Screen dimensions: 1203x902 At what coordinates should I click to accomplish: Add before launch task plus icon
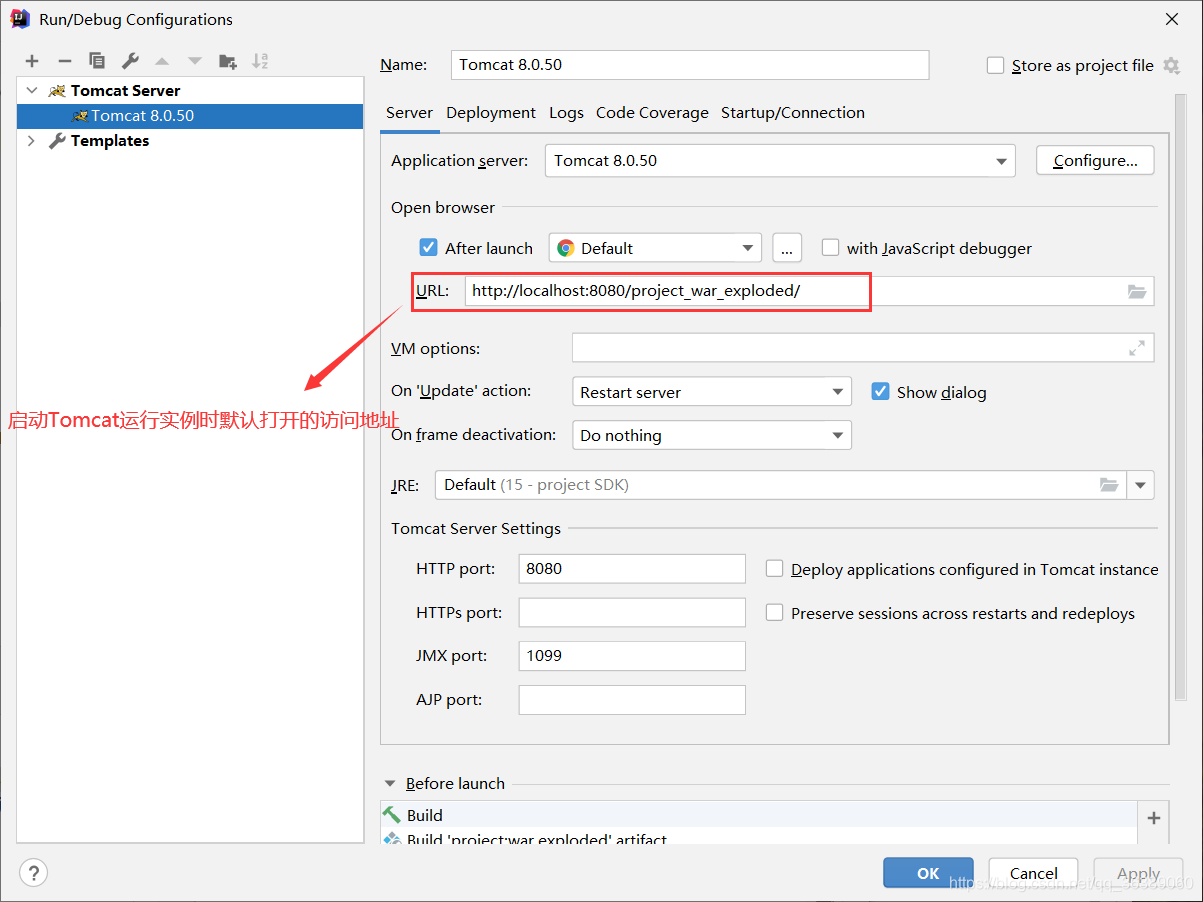(x=1154, y=818)
